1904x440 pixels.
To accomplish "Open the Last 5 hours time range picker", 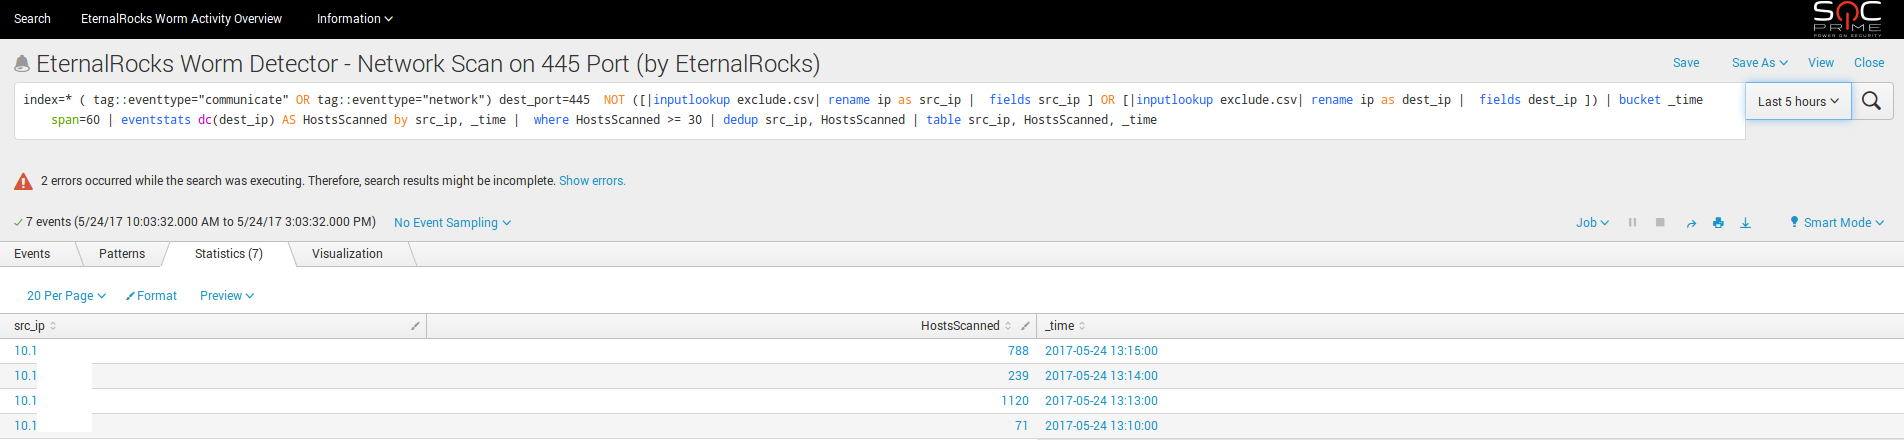I will coord(1797,101).
